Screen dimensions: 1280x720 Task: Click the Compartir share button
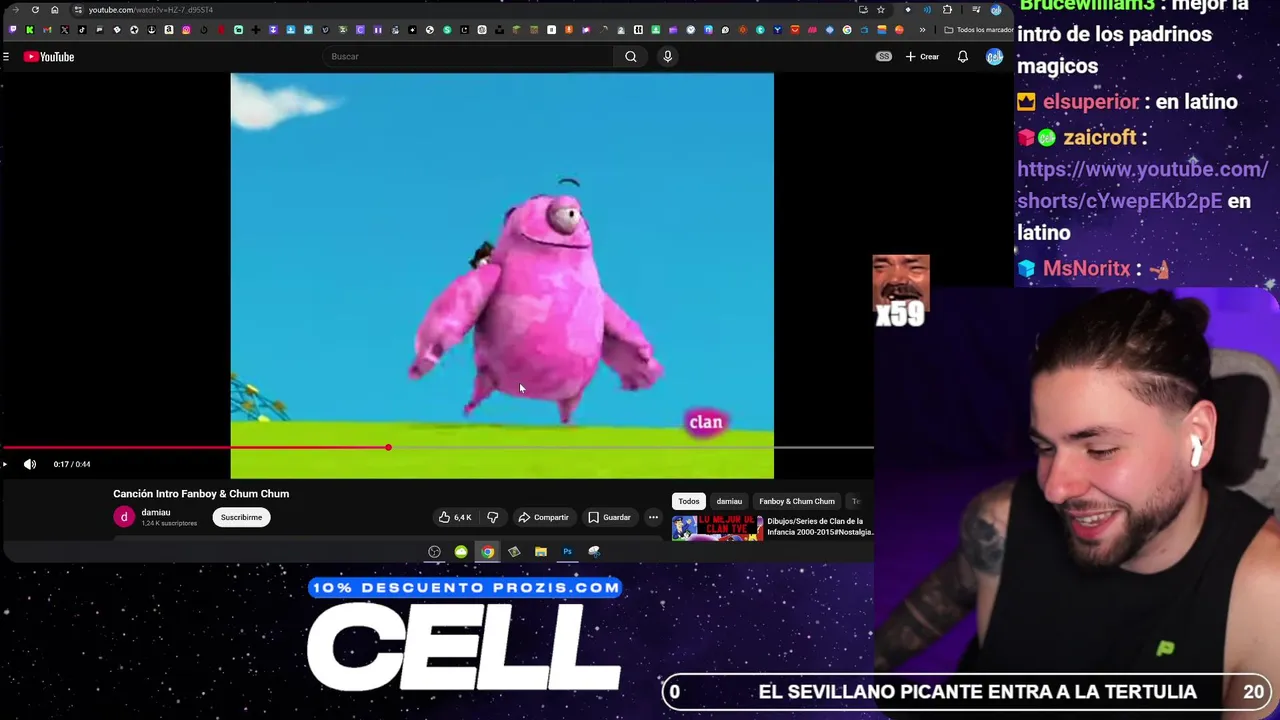coord(543,517)
